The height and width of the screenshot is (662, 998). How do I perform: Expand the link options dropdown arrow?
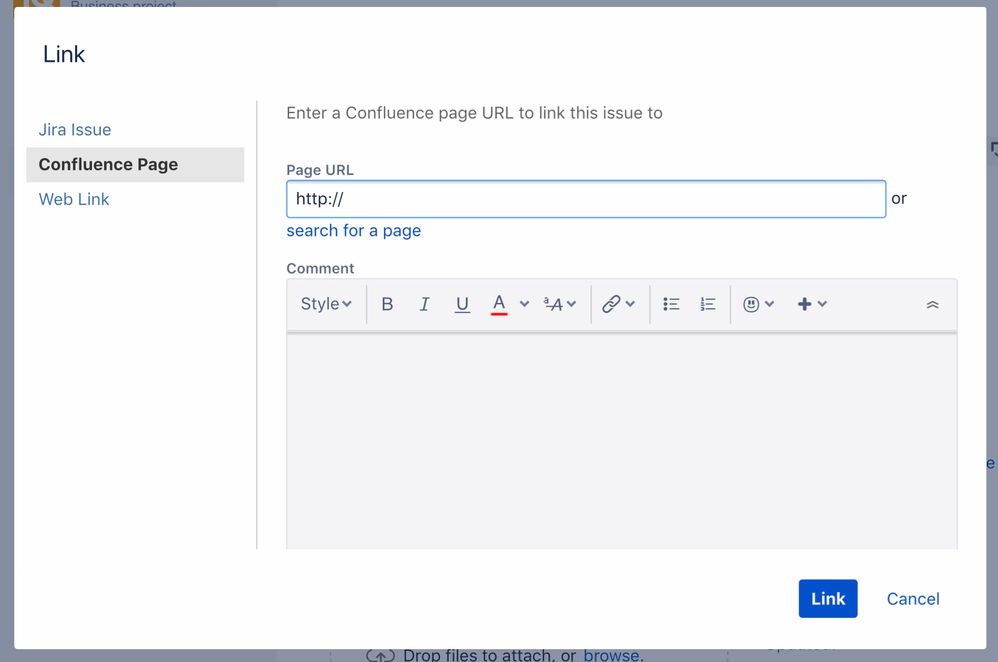630,304
